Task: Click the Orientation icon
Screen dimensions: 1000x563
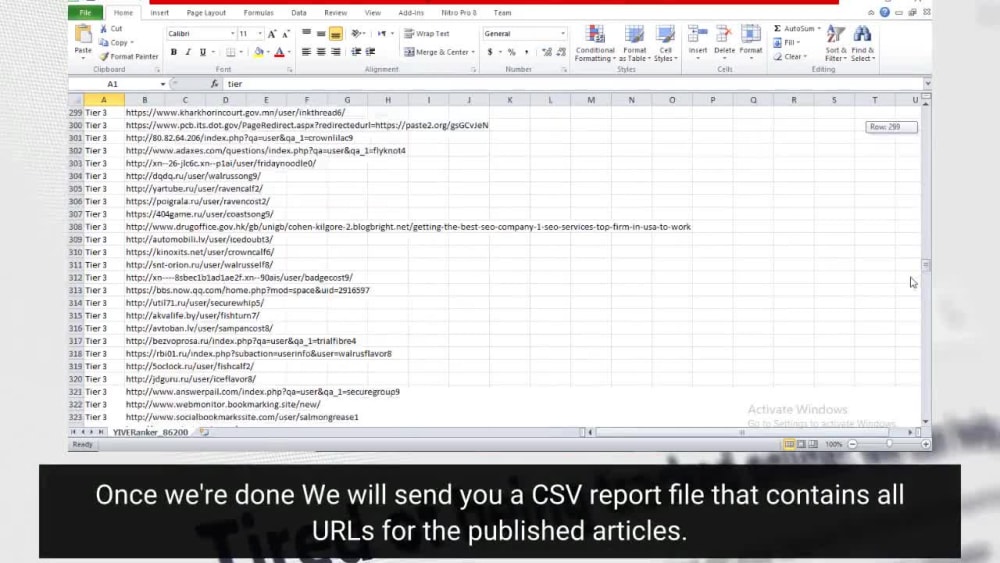Action: click(x=357, y=33)
